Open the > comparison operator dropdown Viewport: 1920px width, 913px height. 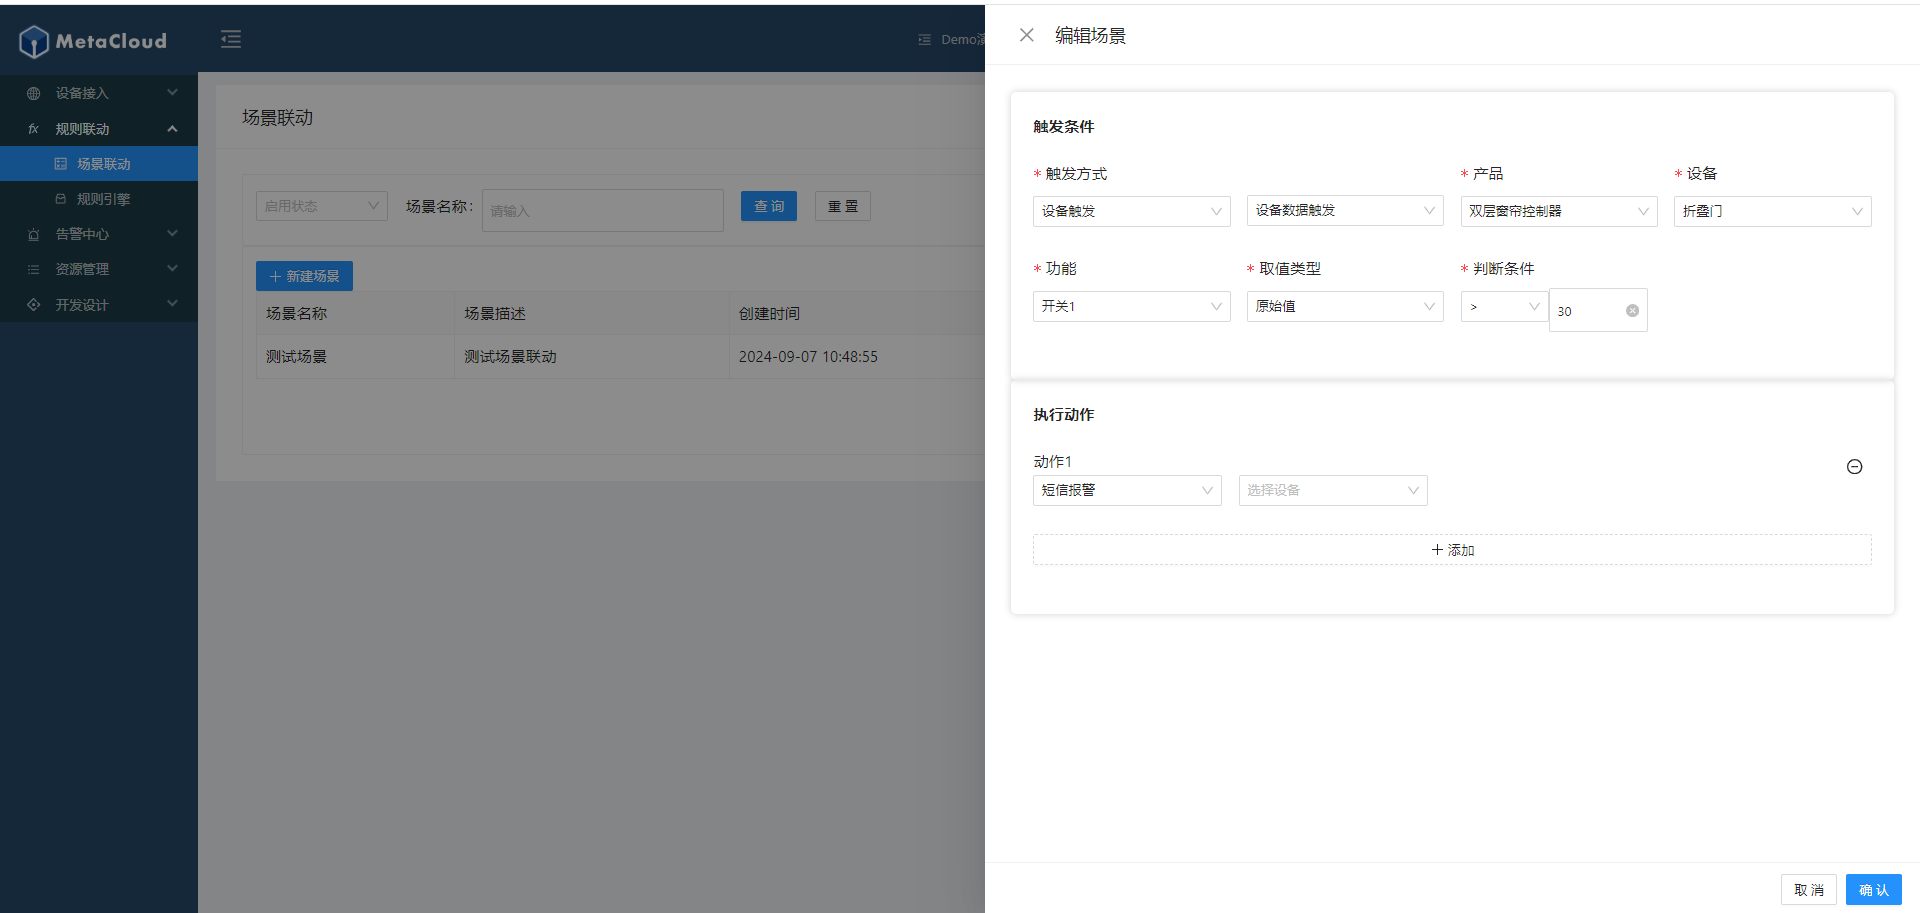[1504, 307]
